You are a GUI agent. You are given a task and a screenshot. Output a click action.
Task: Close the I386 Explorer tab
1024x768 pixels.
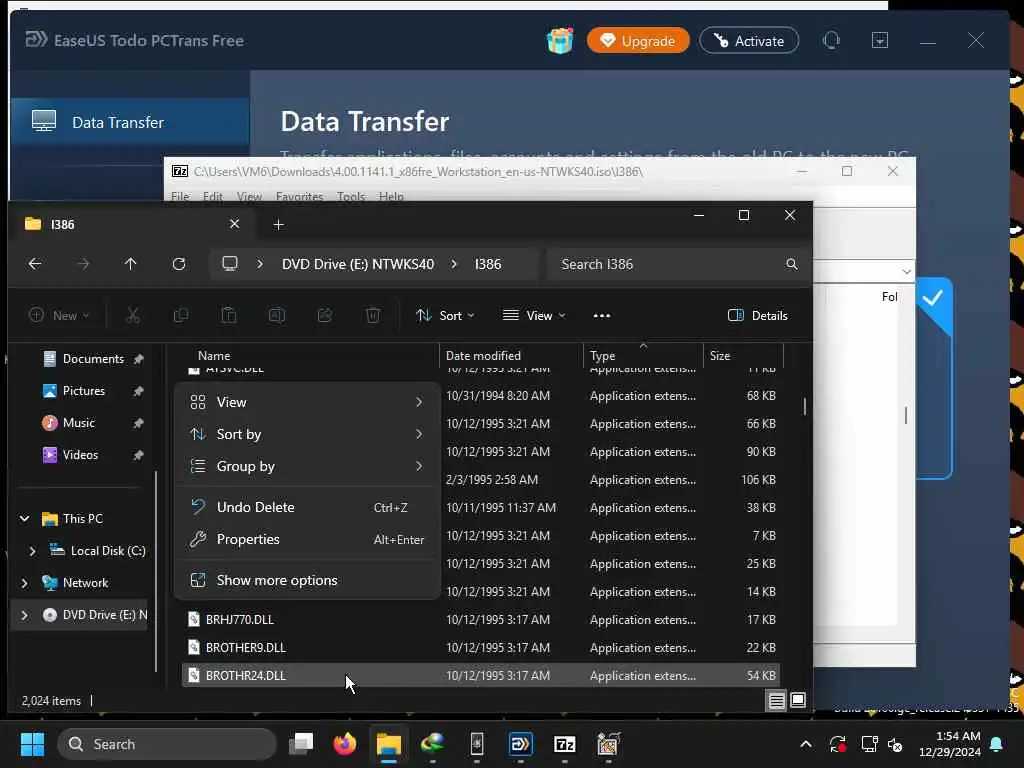pos(234,224)
